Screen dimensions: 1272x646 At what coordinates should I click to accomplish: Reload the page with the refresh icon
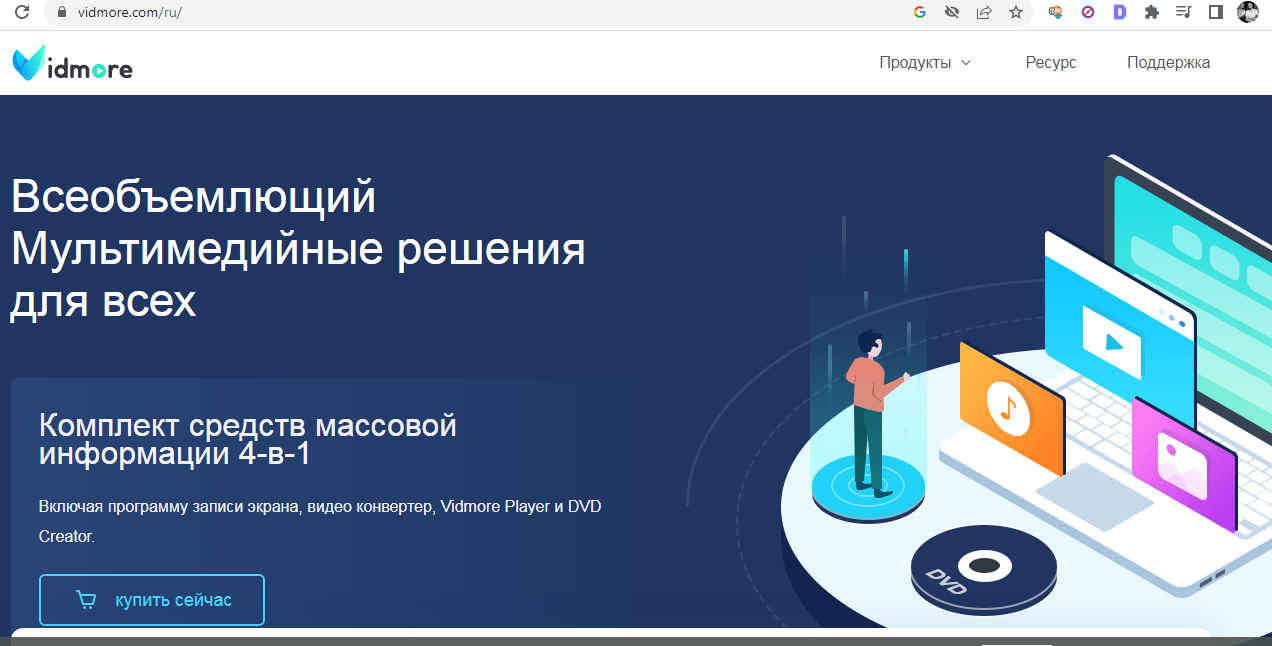[22, 13]
